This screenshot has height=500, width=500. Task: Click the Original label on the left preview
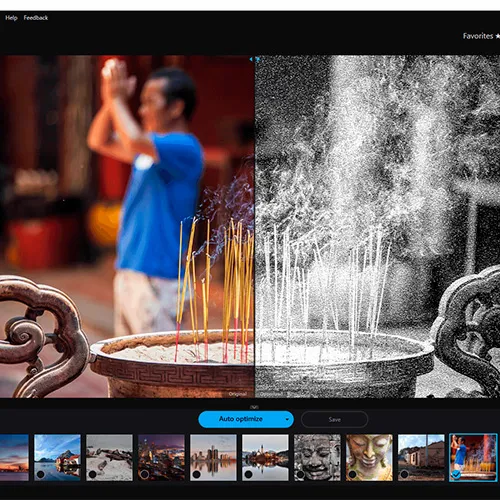coord(238,394)
